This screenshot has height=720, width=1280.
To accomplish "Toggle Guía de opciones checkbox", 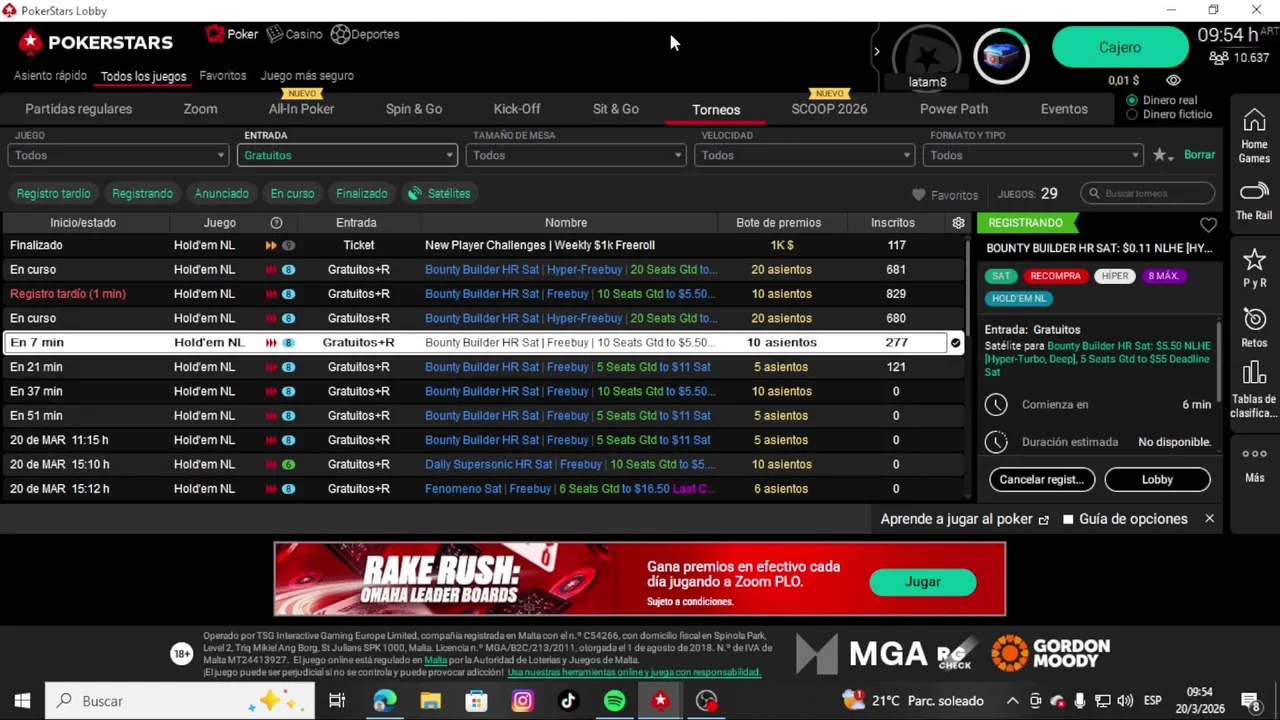I will click(1068, 519).
